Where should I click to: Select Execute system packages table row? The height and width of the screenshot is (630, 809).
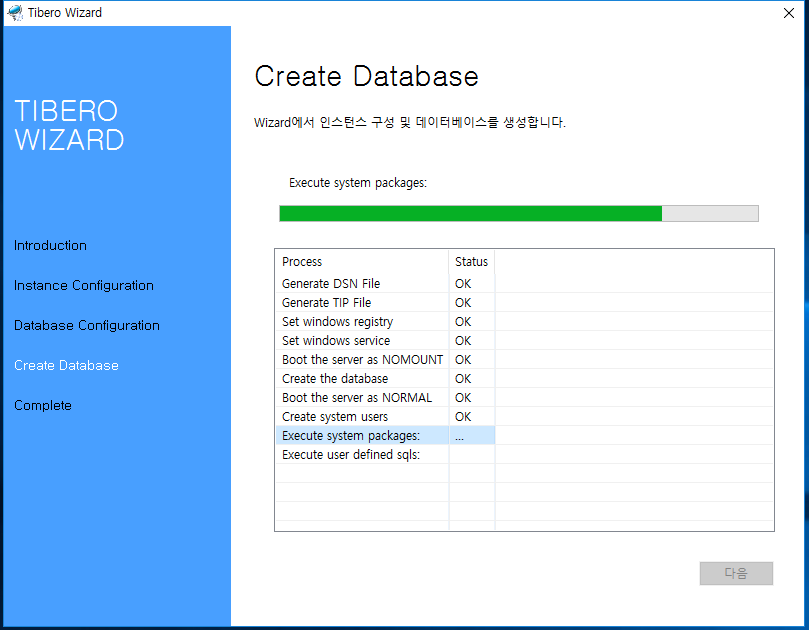coord(524,435)
